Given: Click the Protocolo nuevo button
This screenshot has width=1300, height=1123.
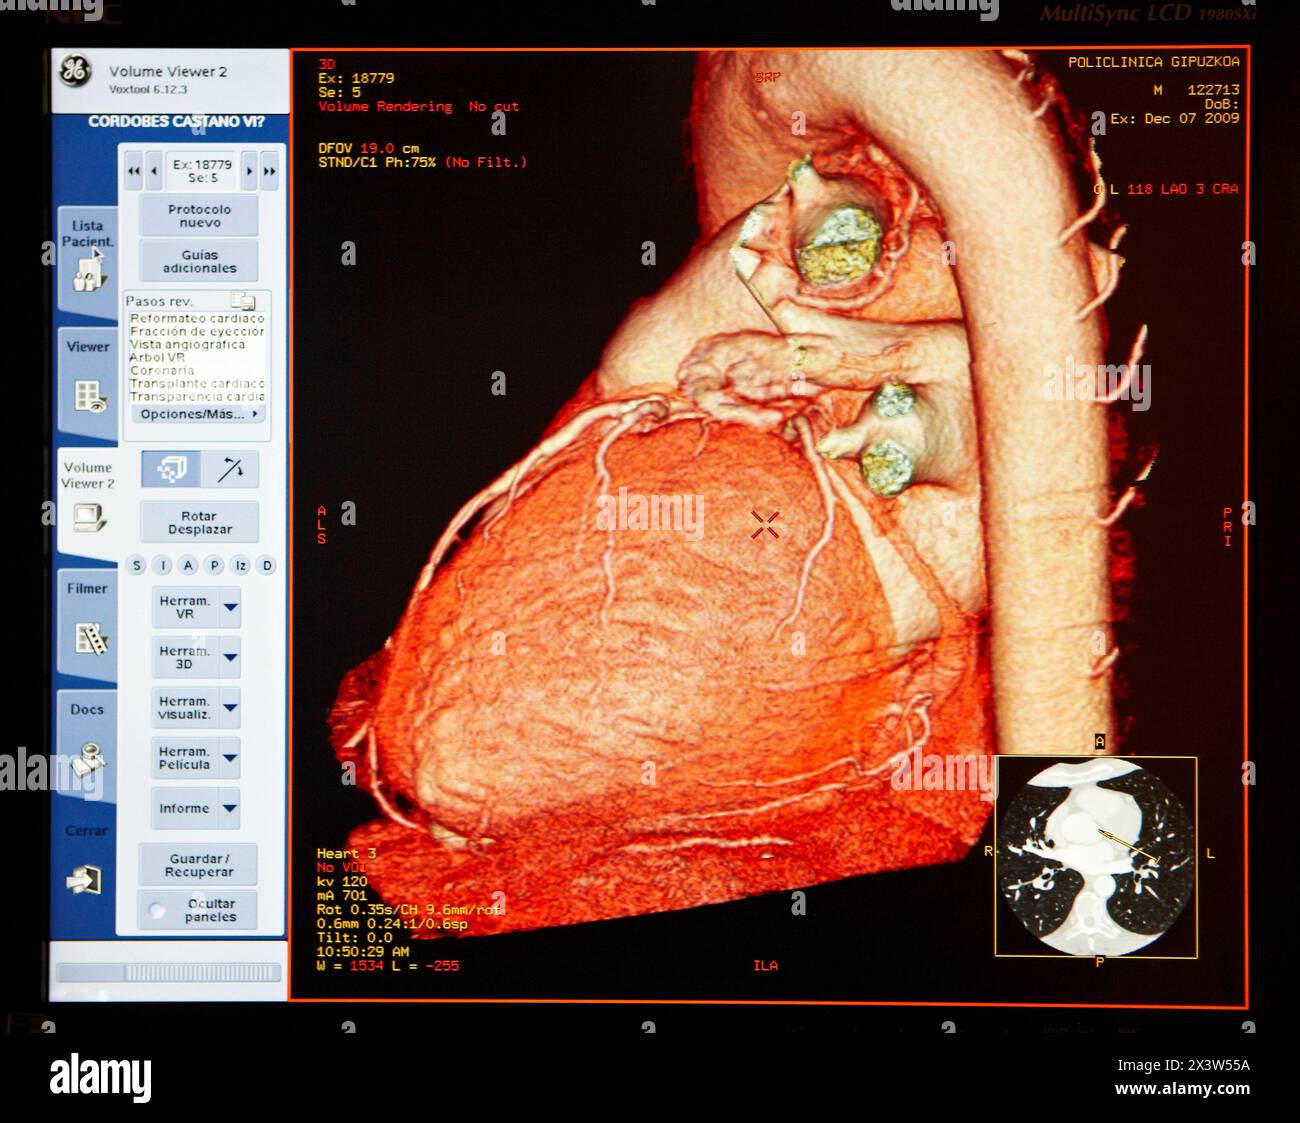Looking at the screenshot, I should point(199,216).
